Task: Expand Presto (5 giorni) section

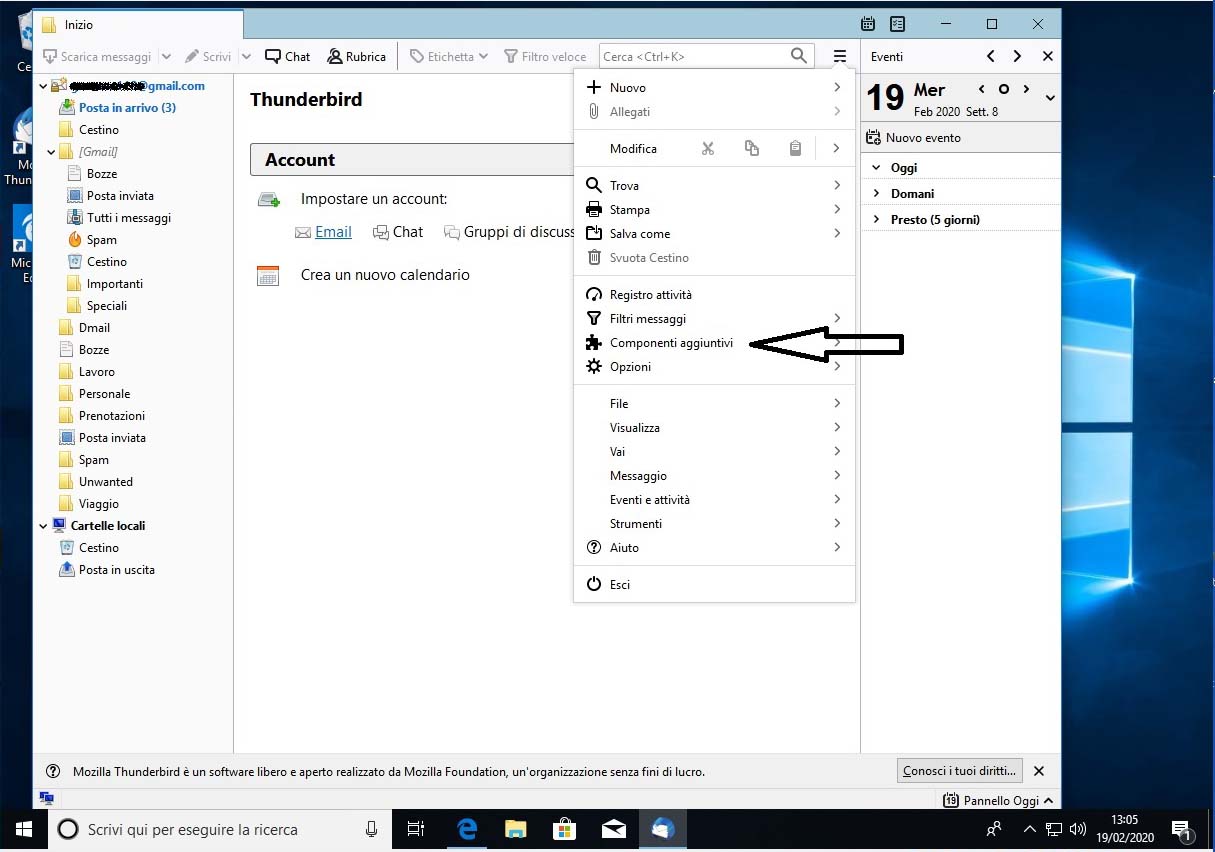Action: tap(877, 220)
